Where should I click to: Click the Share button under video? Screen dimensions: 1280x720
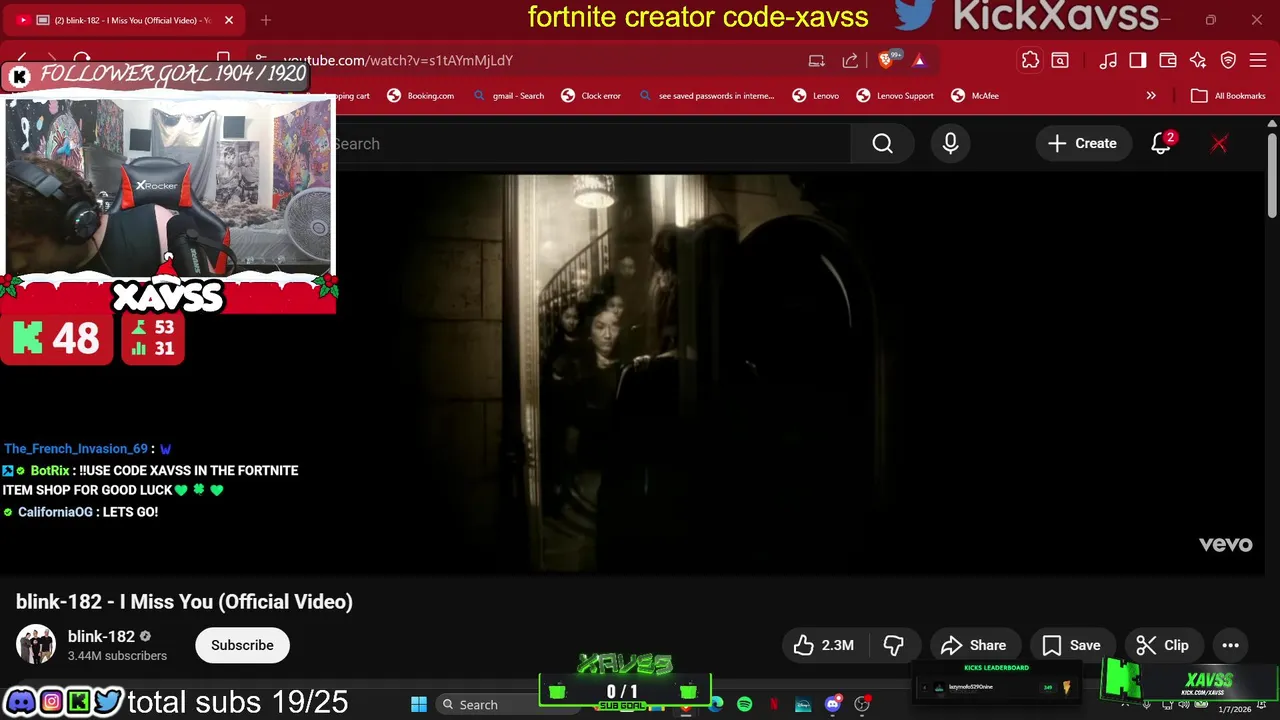pos(973,645)
